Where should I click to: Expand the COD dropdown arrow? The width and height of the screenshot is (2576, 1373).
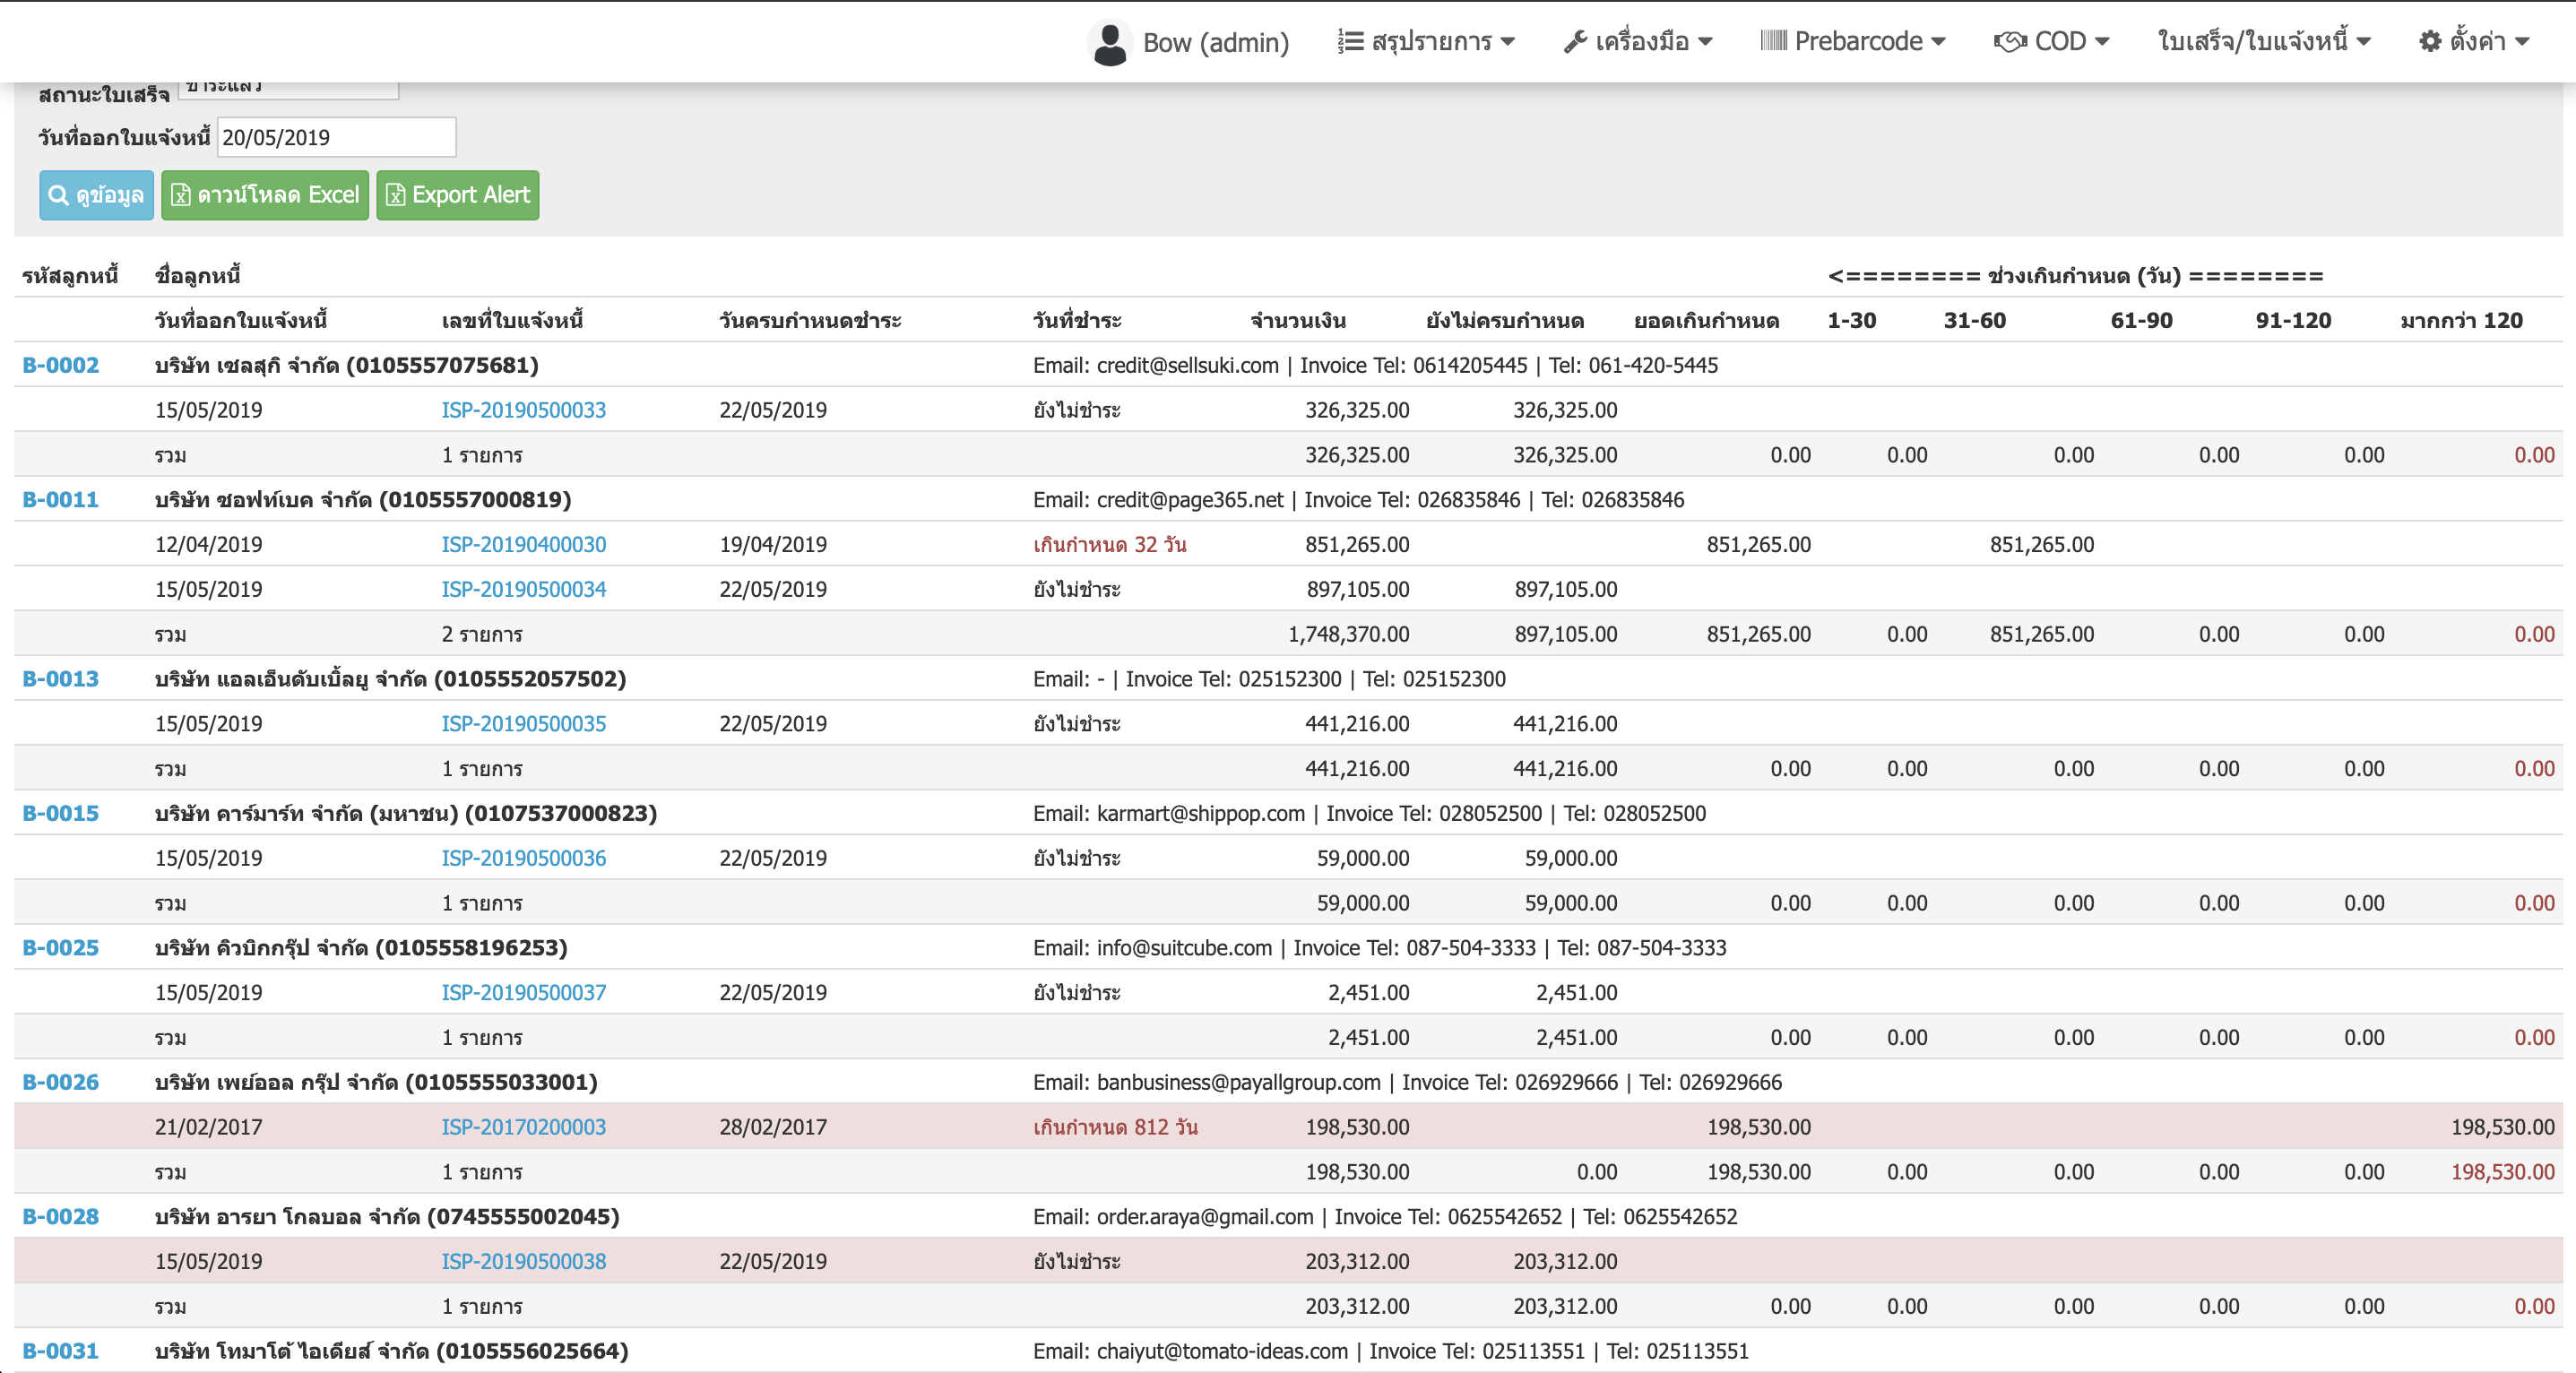[2102, 42]
